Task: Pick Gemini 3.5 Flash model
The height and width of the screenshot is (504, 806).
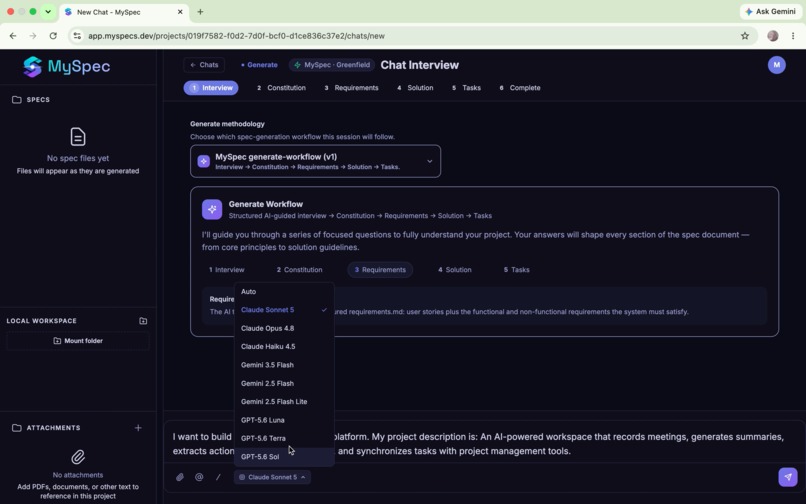Action: pyautogui.click(x=284, y=365)
